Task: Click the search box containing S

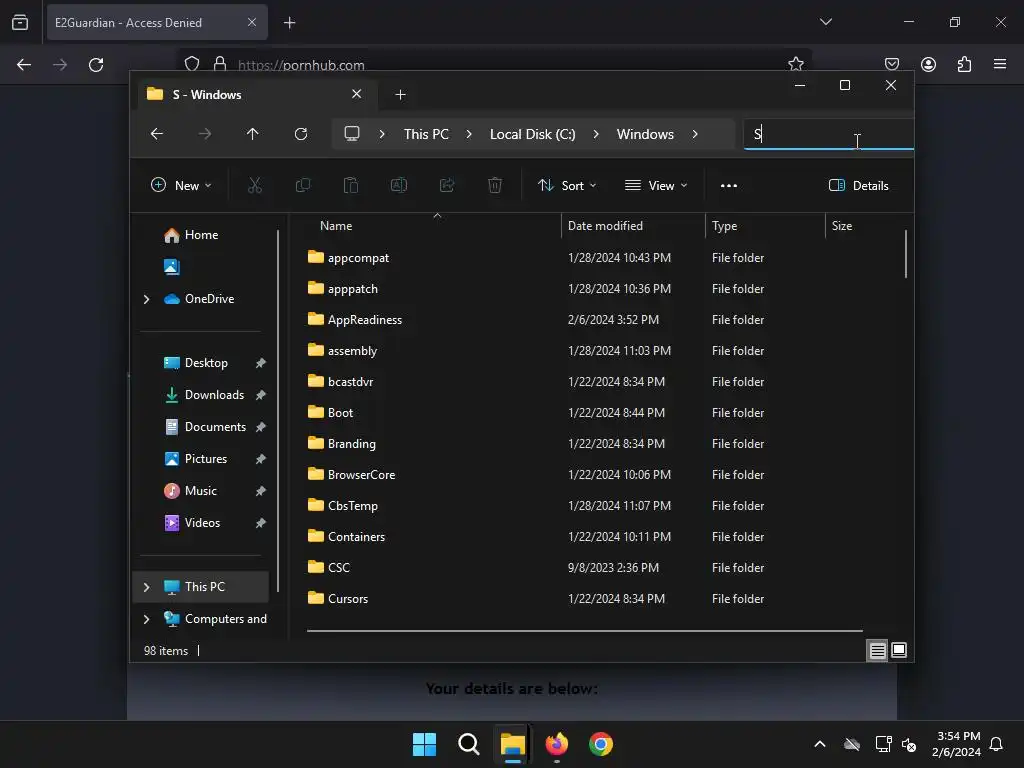Action: pyautogui.click(x=828, y=134)
